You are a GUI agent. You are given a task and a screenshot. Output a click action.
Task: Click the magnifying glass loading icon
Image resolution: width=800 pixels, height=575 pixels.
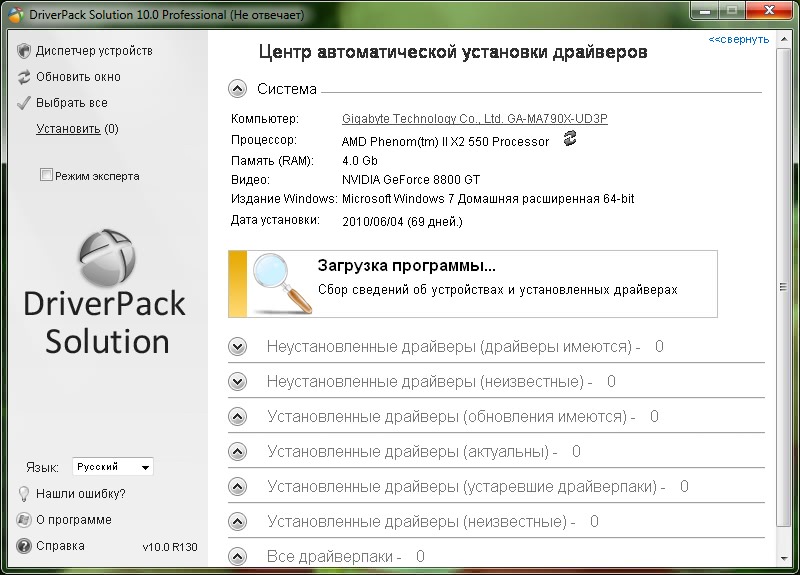pyautogui.click(x=282, y=283)
